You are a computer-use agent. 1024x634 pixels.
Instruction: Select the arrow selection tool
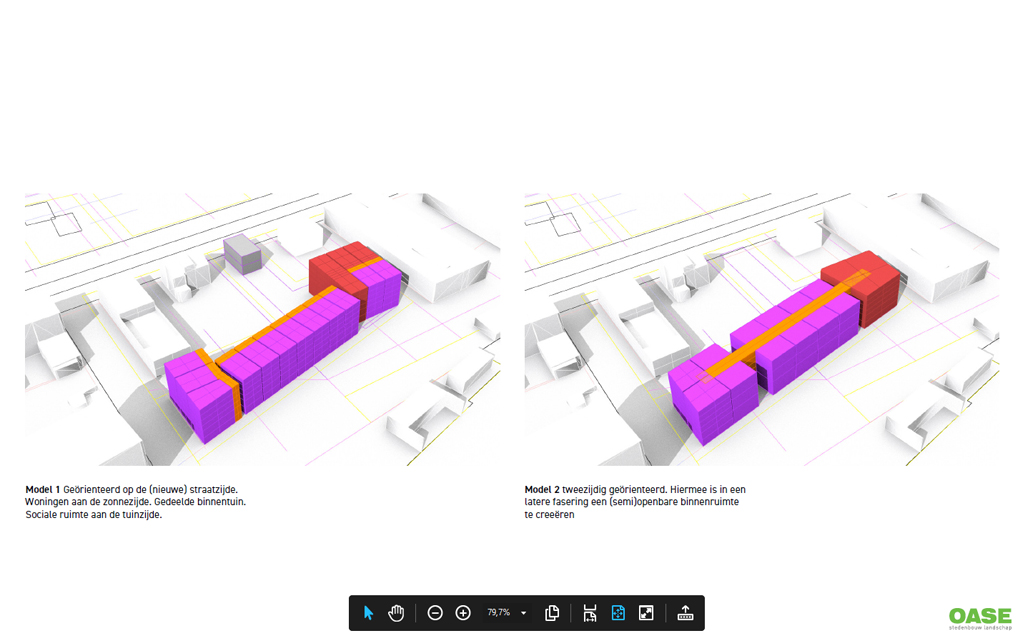(x=368, y=613)
